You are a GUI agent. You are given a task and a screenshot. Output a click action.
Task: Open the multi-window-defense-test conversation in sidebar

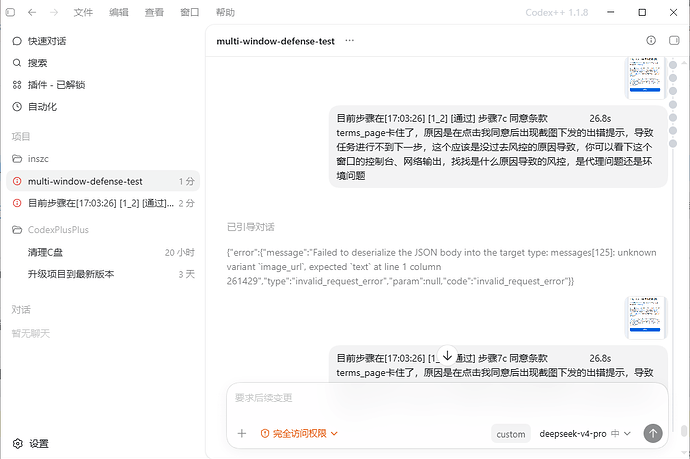[x=103, y=181]
